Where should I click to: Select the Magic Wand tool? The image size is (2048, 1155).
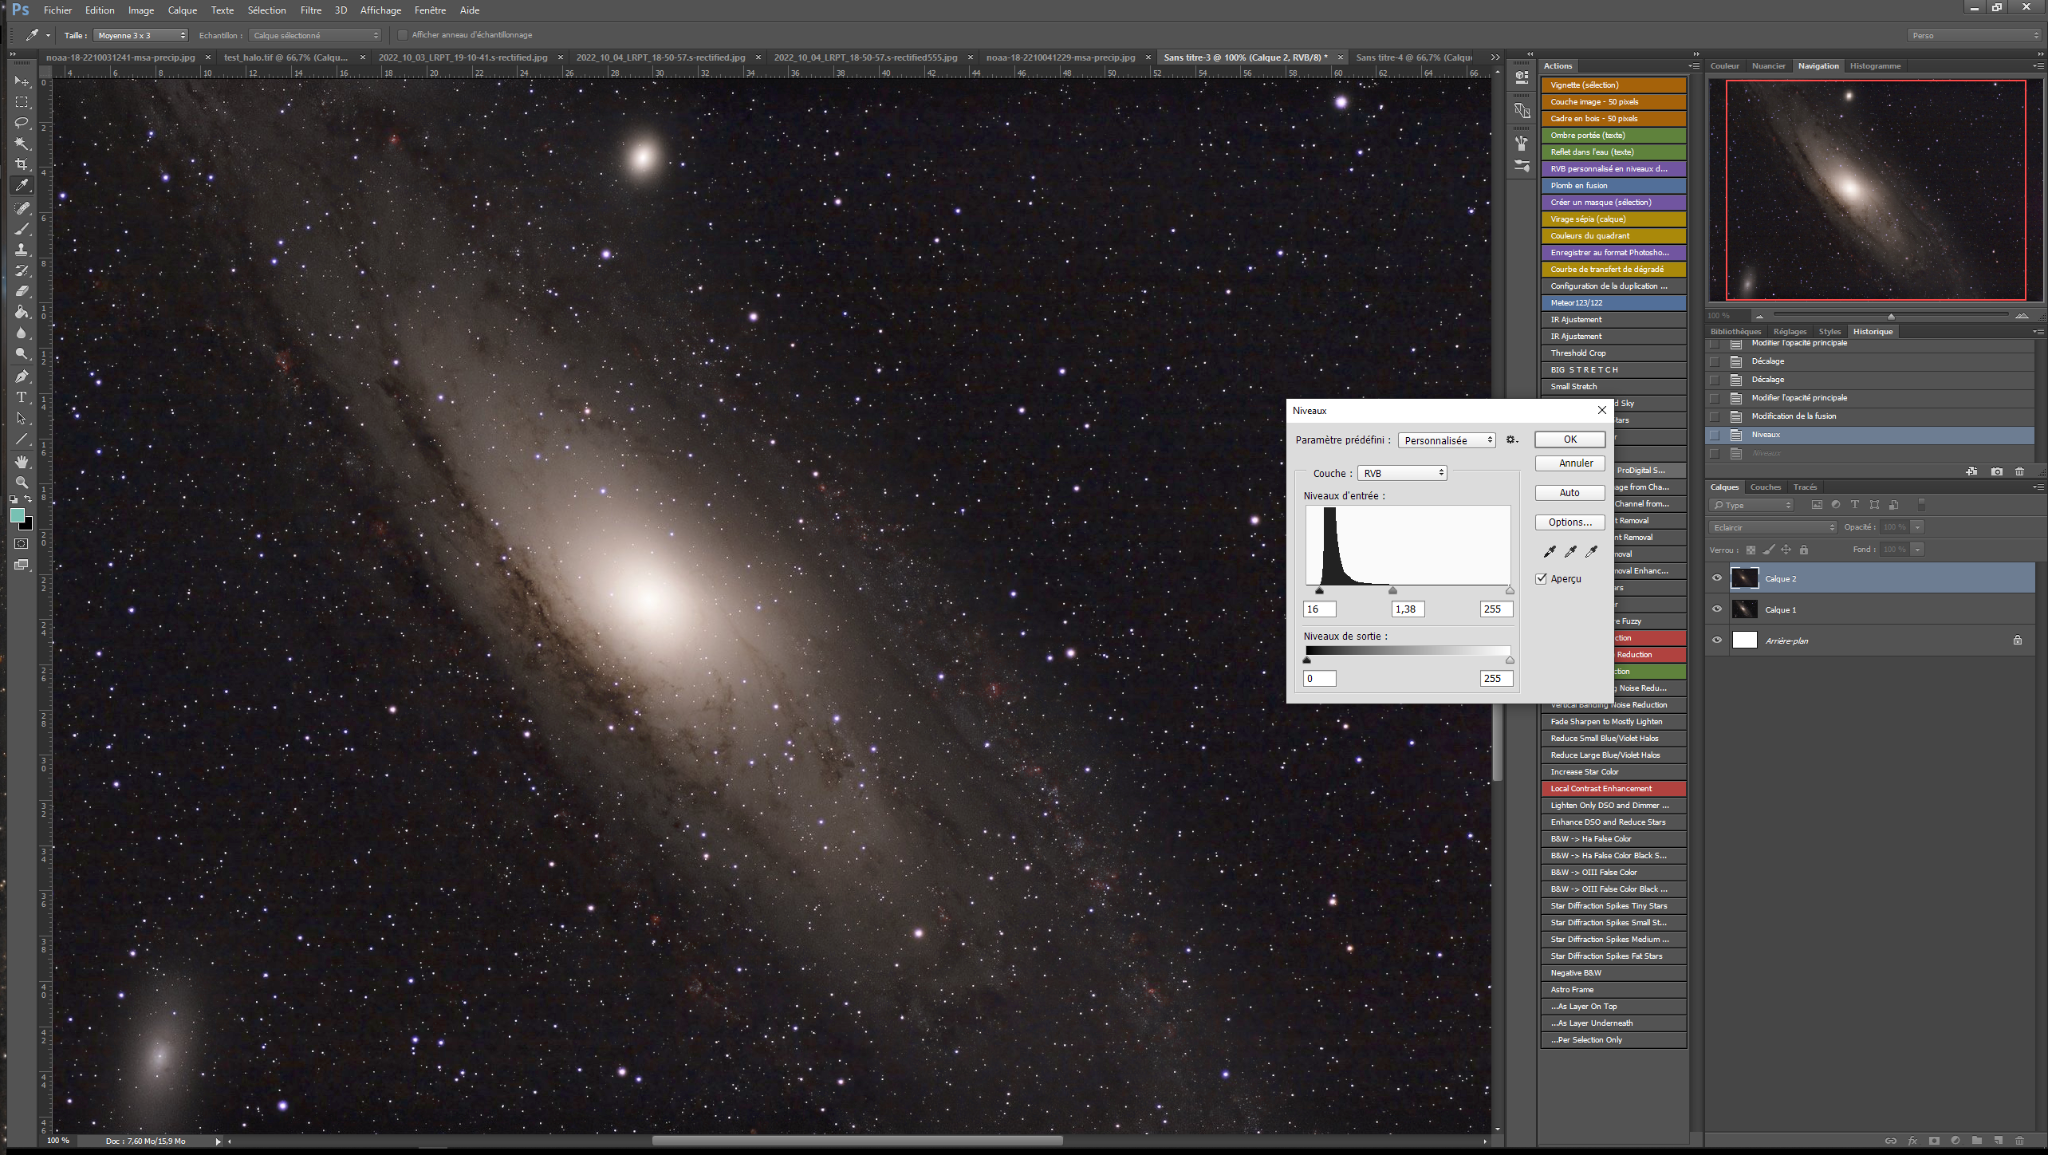pos(21,144)
